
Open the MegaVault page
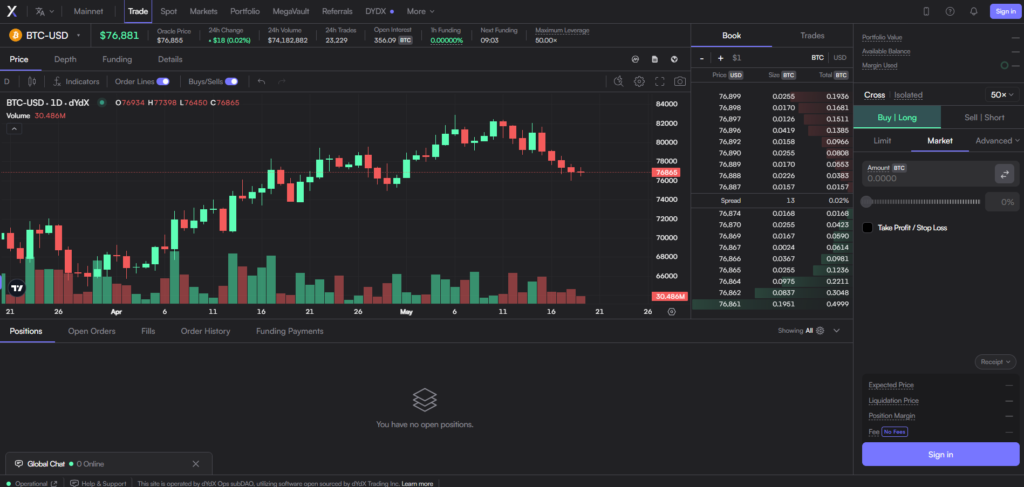291,11
